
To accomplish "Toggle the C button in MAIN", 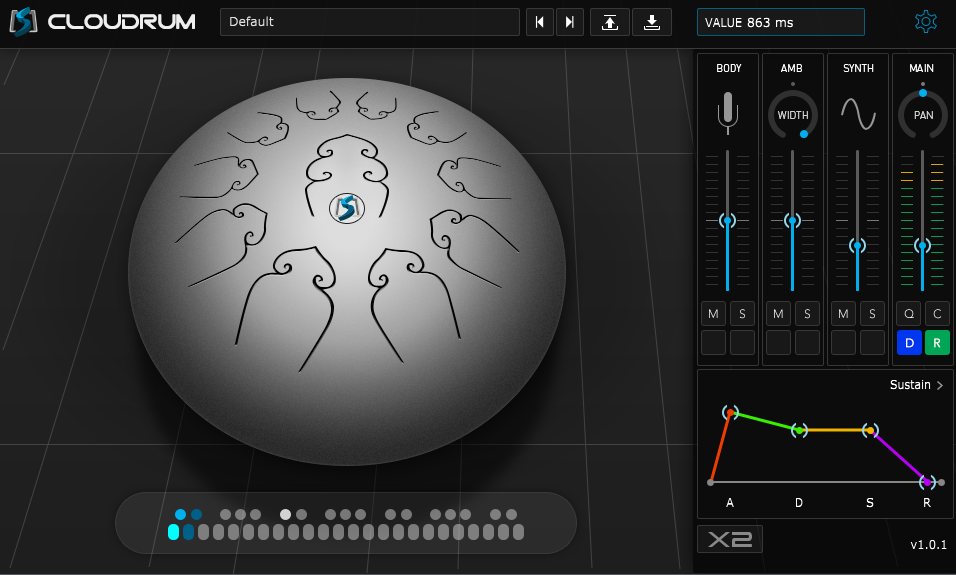I will pos(937,313).
